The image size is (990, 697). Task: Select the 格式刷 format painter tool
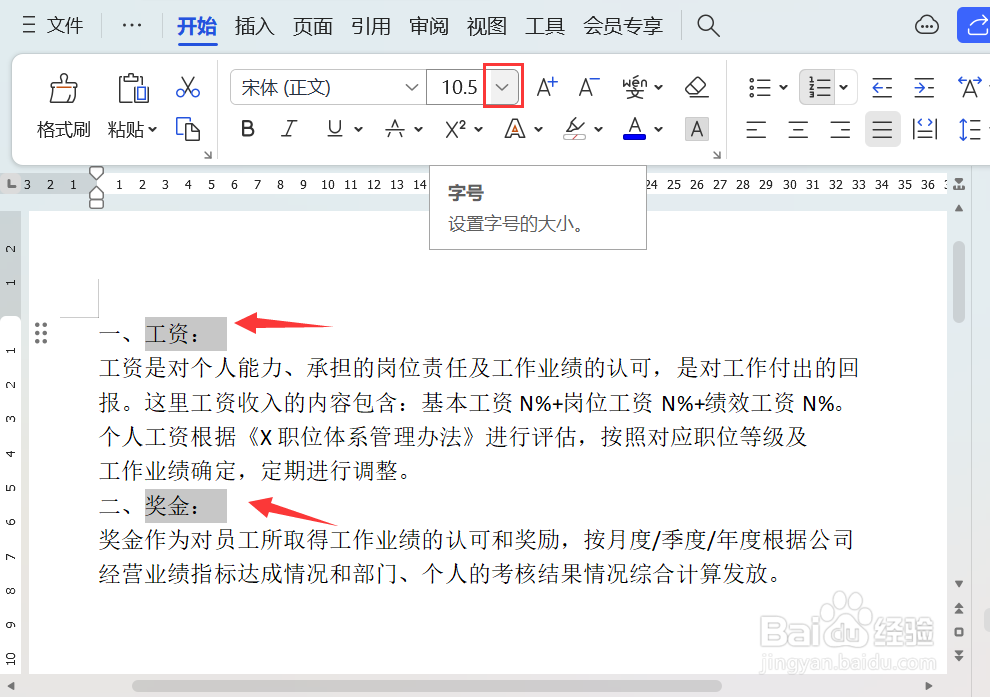62,105
